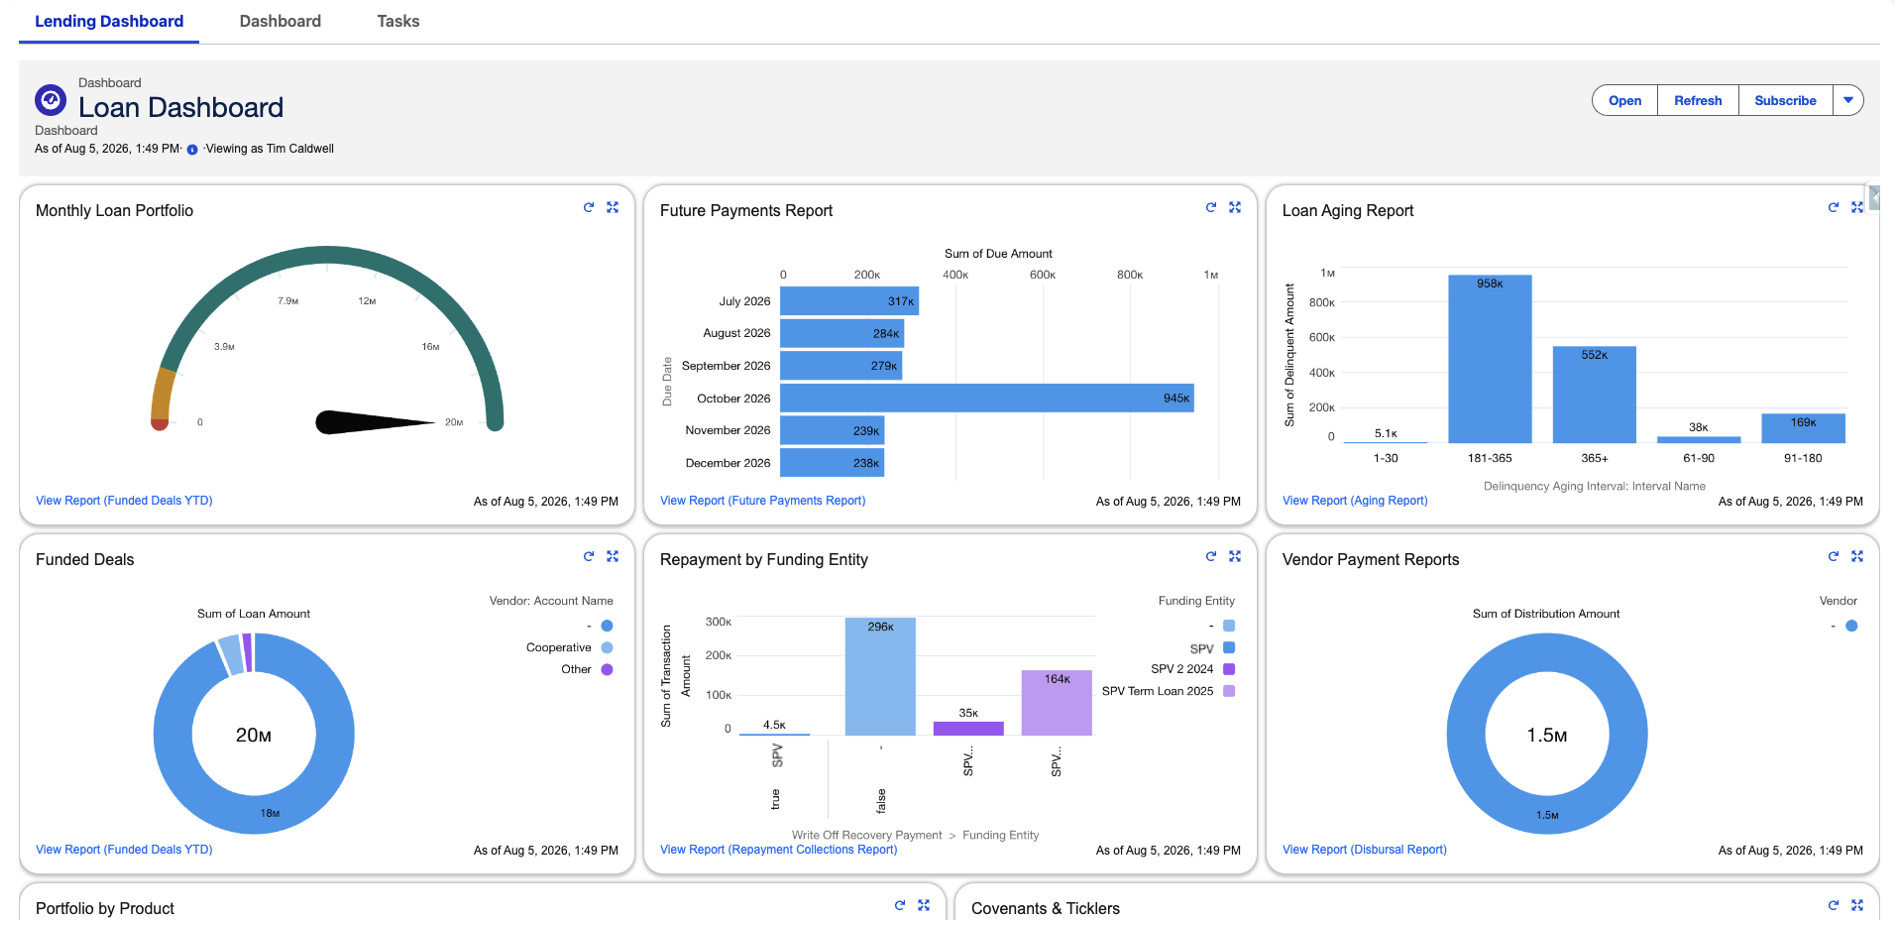Image resolution: width=1904 pixels, height=932 pixels.
Task: Open View Report (Aging Report) link
Action: pos(1355,501)
